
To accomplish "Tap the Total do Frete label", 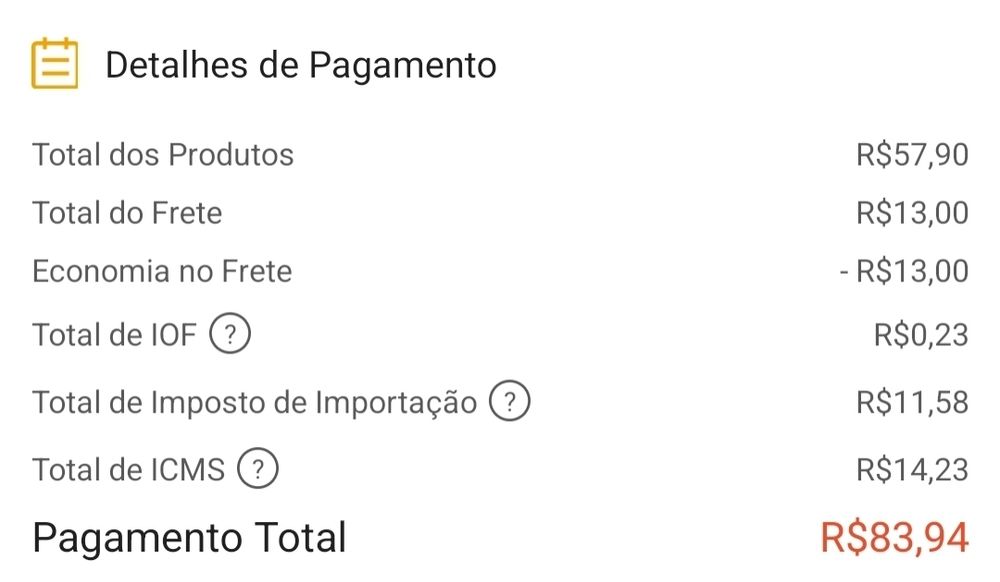I will [127, 213].
